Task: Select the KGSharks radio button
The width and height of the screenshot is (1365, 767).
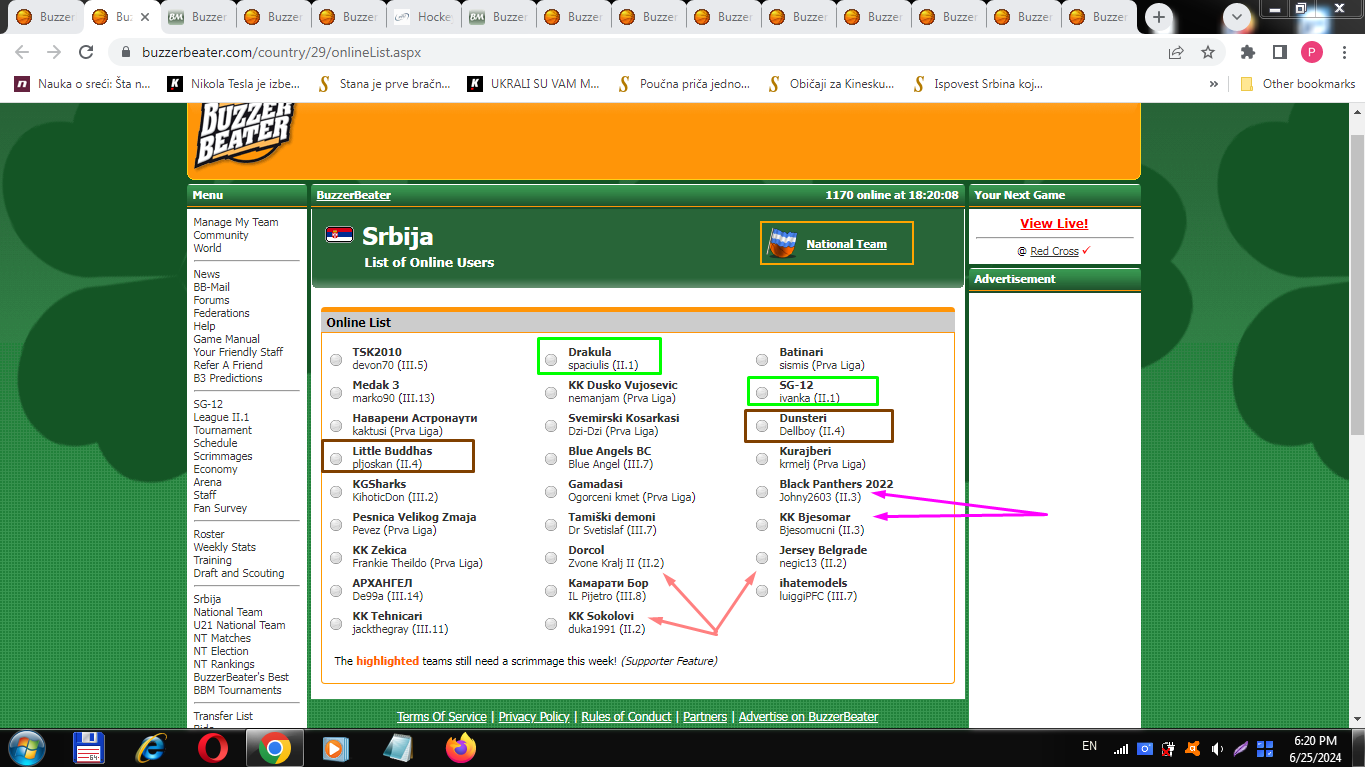Action: (335, 491)
